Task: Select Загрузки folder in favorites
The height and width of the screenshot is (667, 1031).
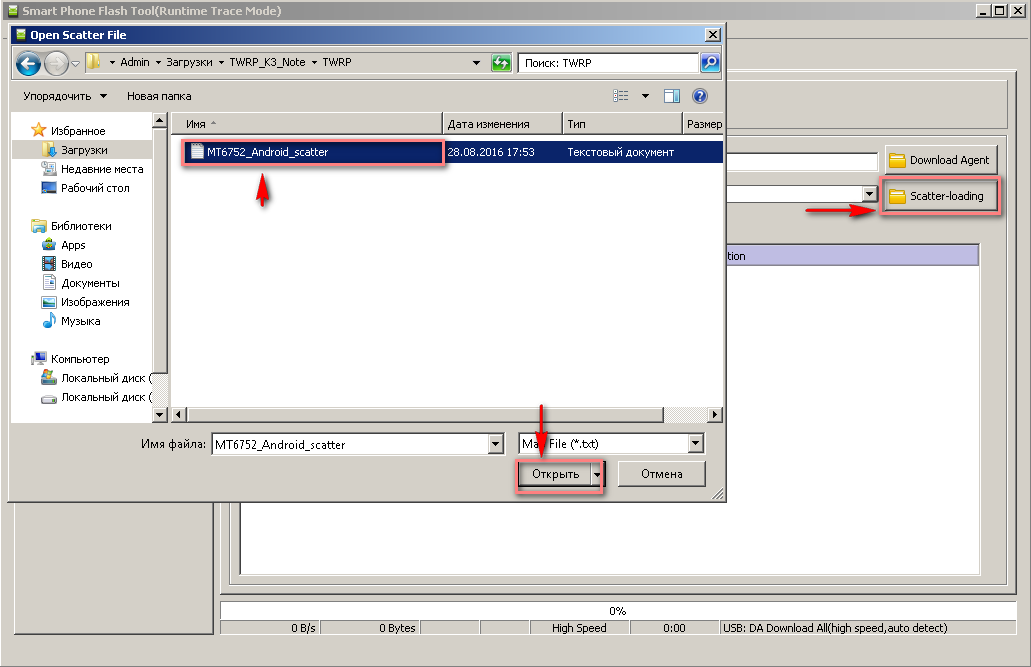Action: [x=83, y=150]
